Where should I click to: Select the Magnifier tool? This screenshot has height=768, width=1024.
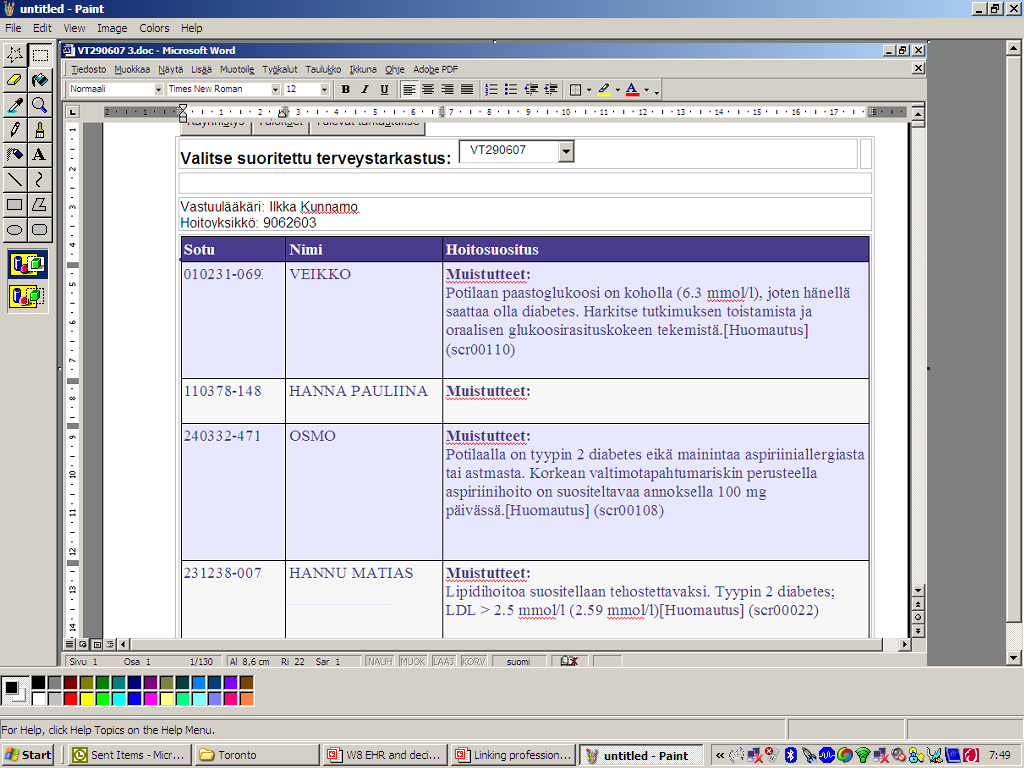[40, 104]
